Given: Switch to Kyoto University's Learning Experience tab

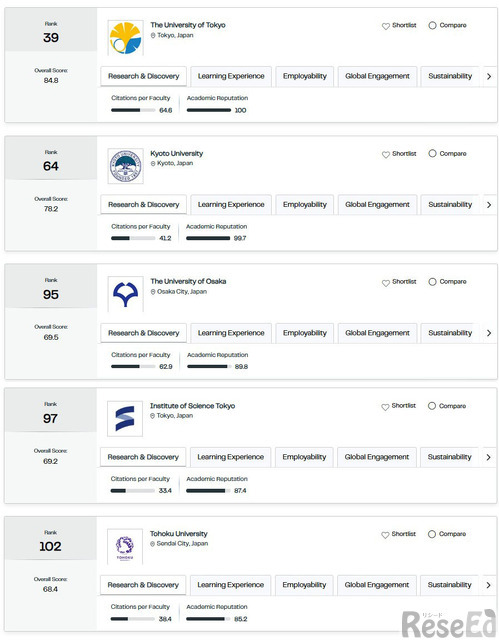Looking at the screenshot, I should 231,204.
